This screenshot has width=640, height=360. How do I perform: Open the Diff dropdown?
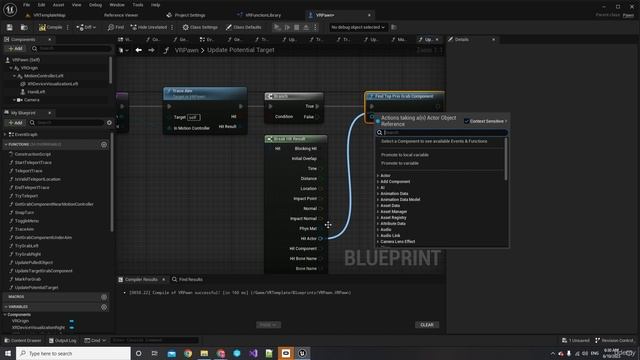coord(86,27)
